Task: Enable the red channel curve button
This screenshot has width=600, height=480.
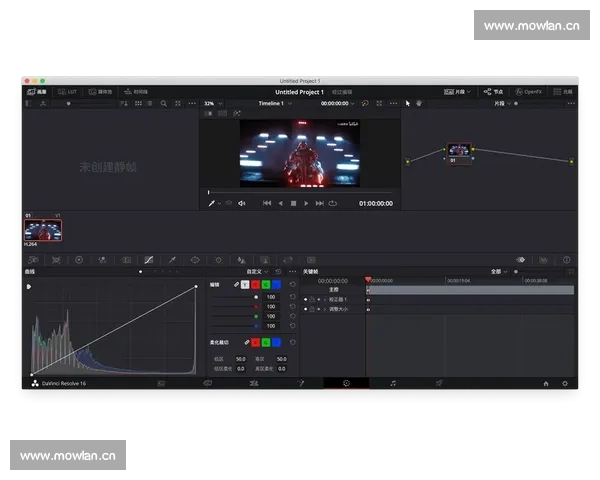Action: [256, 285]
